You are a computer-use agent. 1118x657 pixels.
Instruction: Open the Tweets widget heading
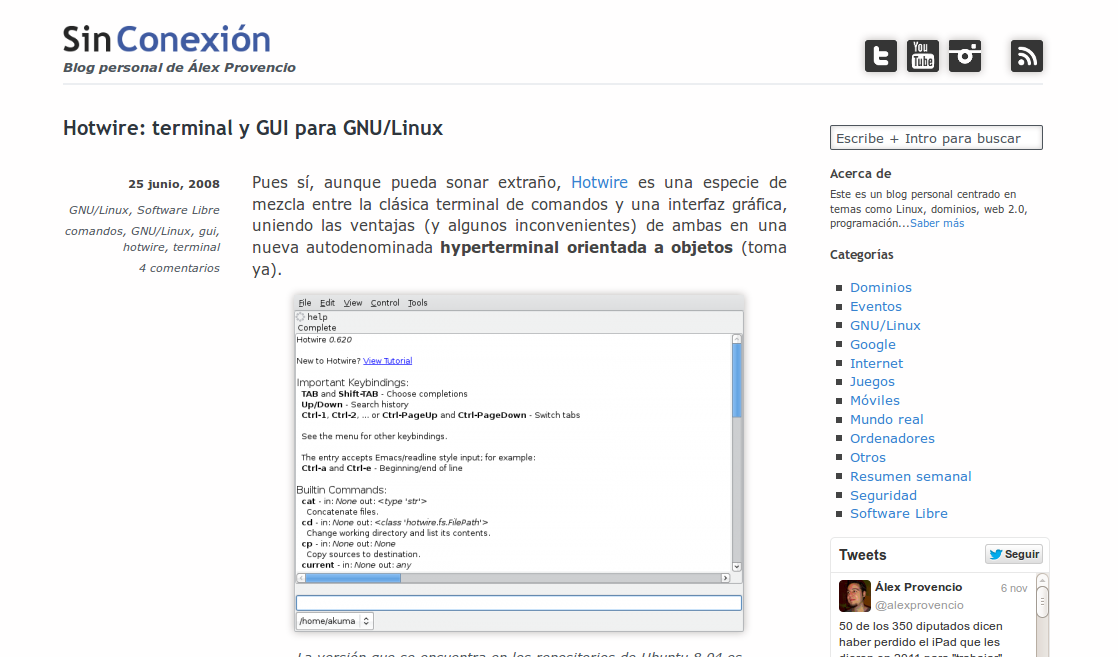click(863, 555)
